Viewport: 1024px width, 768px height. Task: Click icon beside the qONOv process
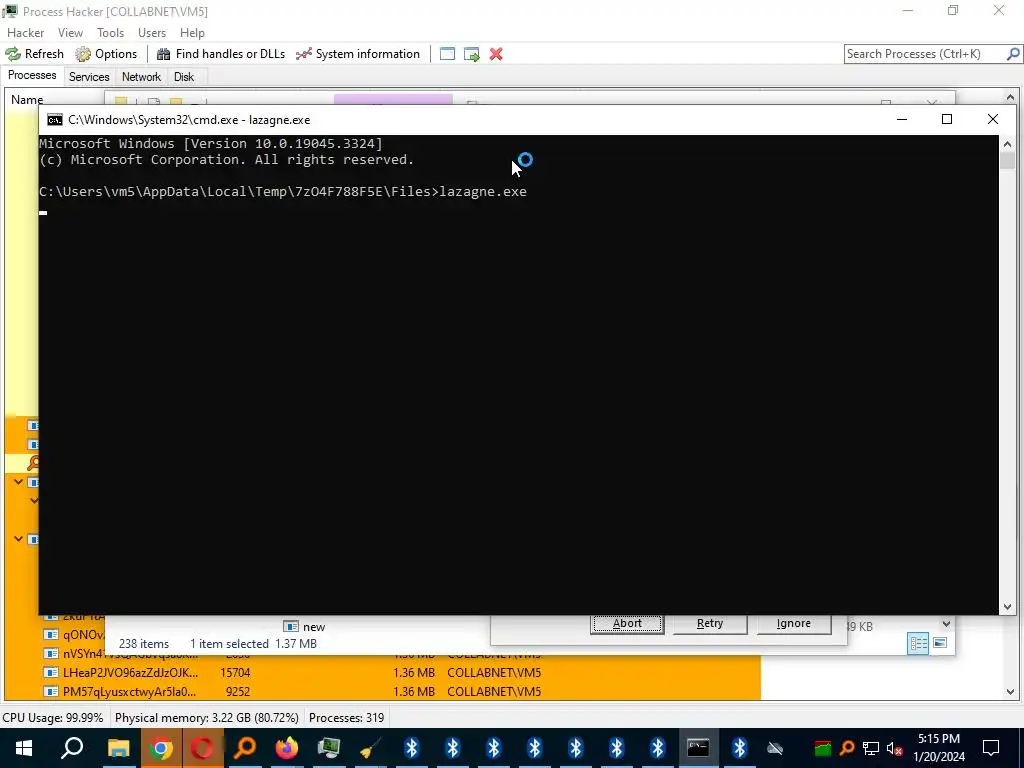point(51,634)
